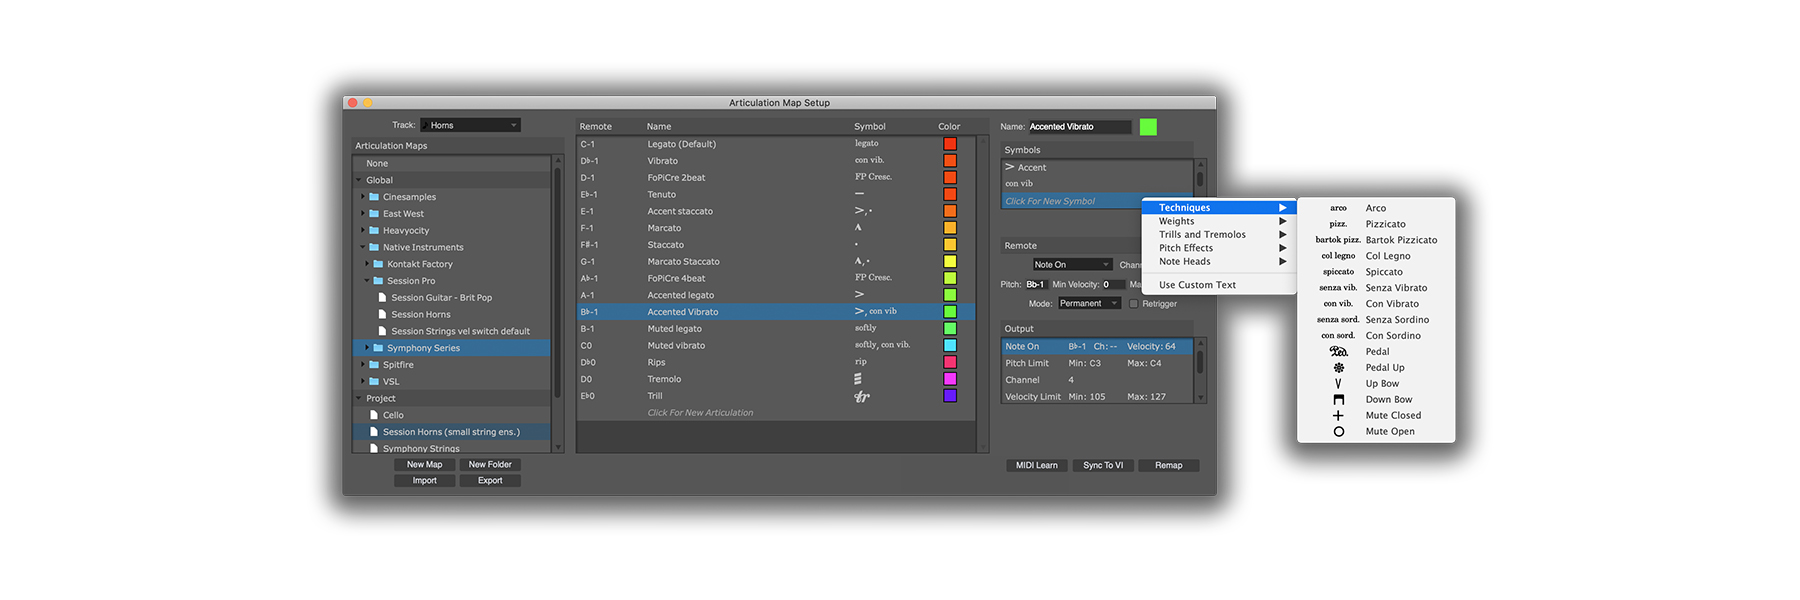Enable the Retrigger checkbox
The image size is (1800, 600).
coord(1133,304)
